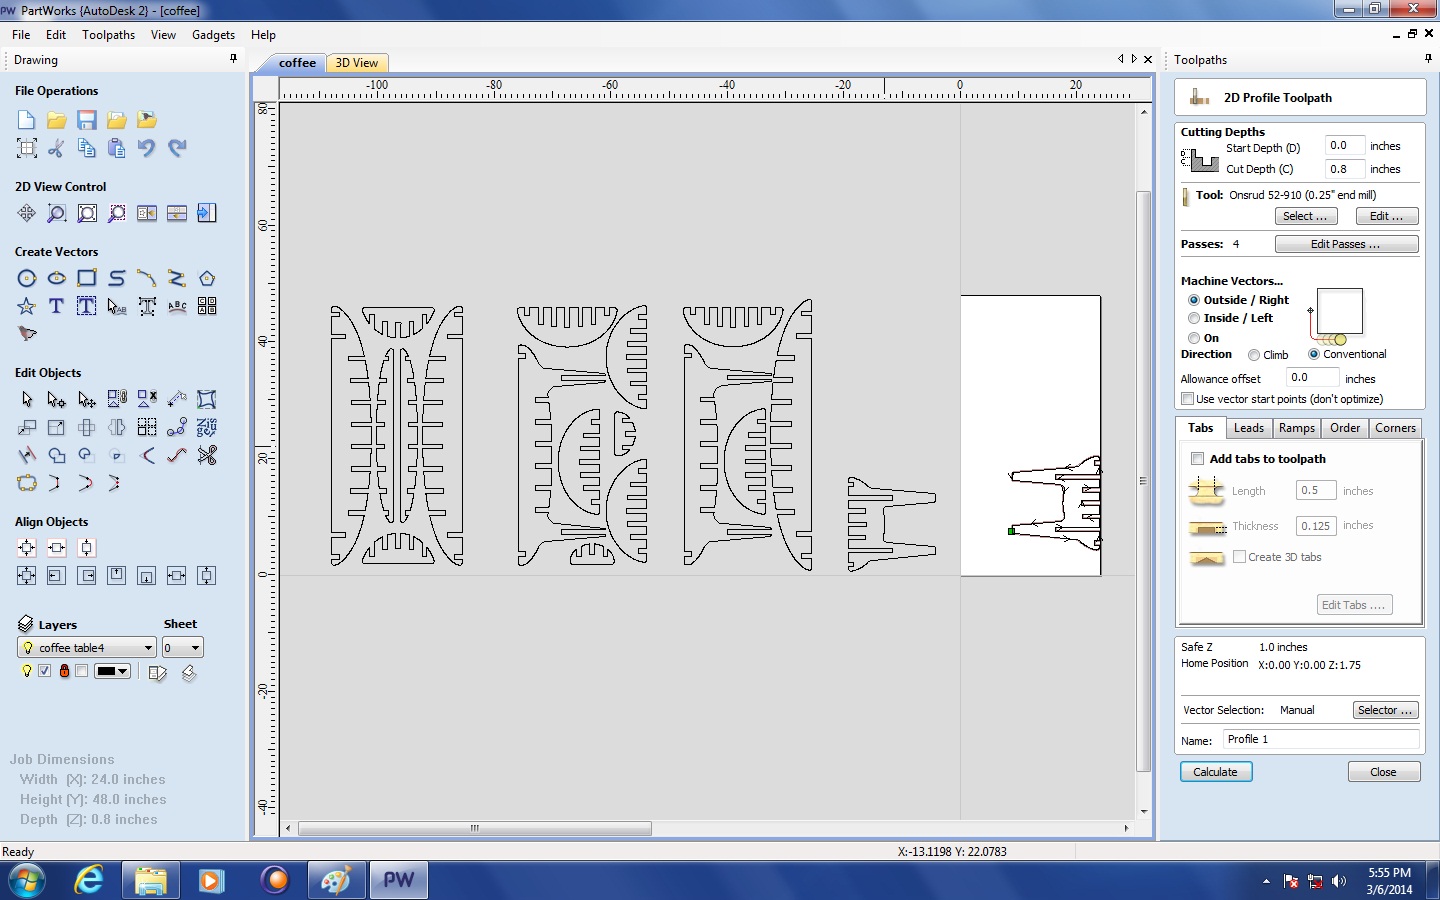This screenshot has height=900, width=1440.
Task: Select Inside / Left machine vectors option
Action: click(1193, 318)
